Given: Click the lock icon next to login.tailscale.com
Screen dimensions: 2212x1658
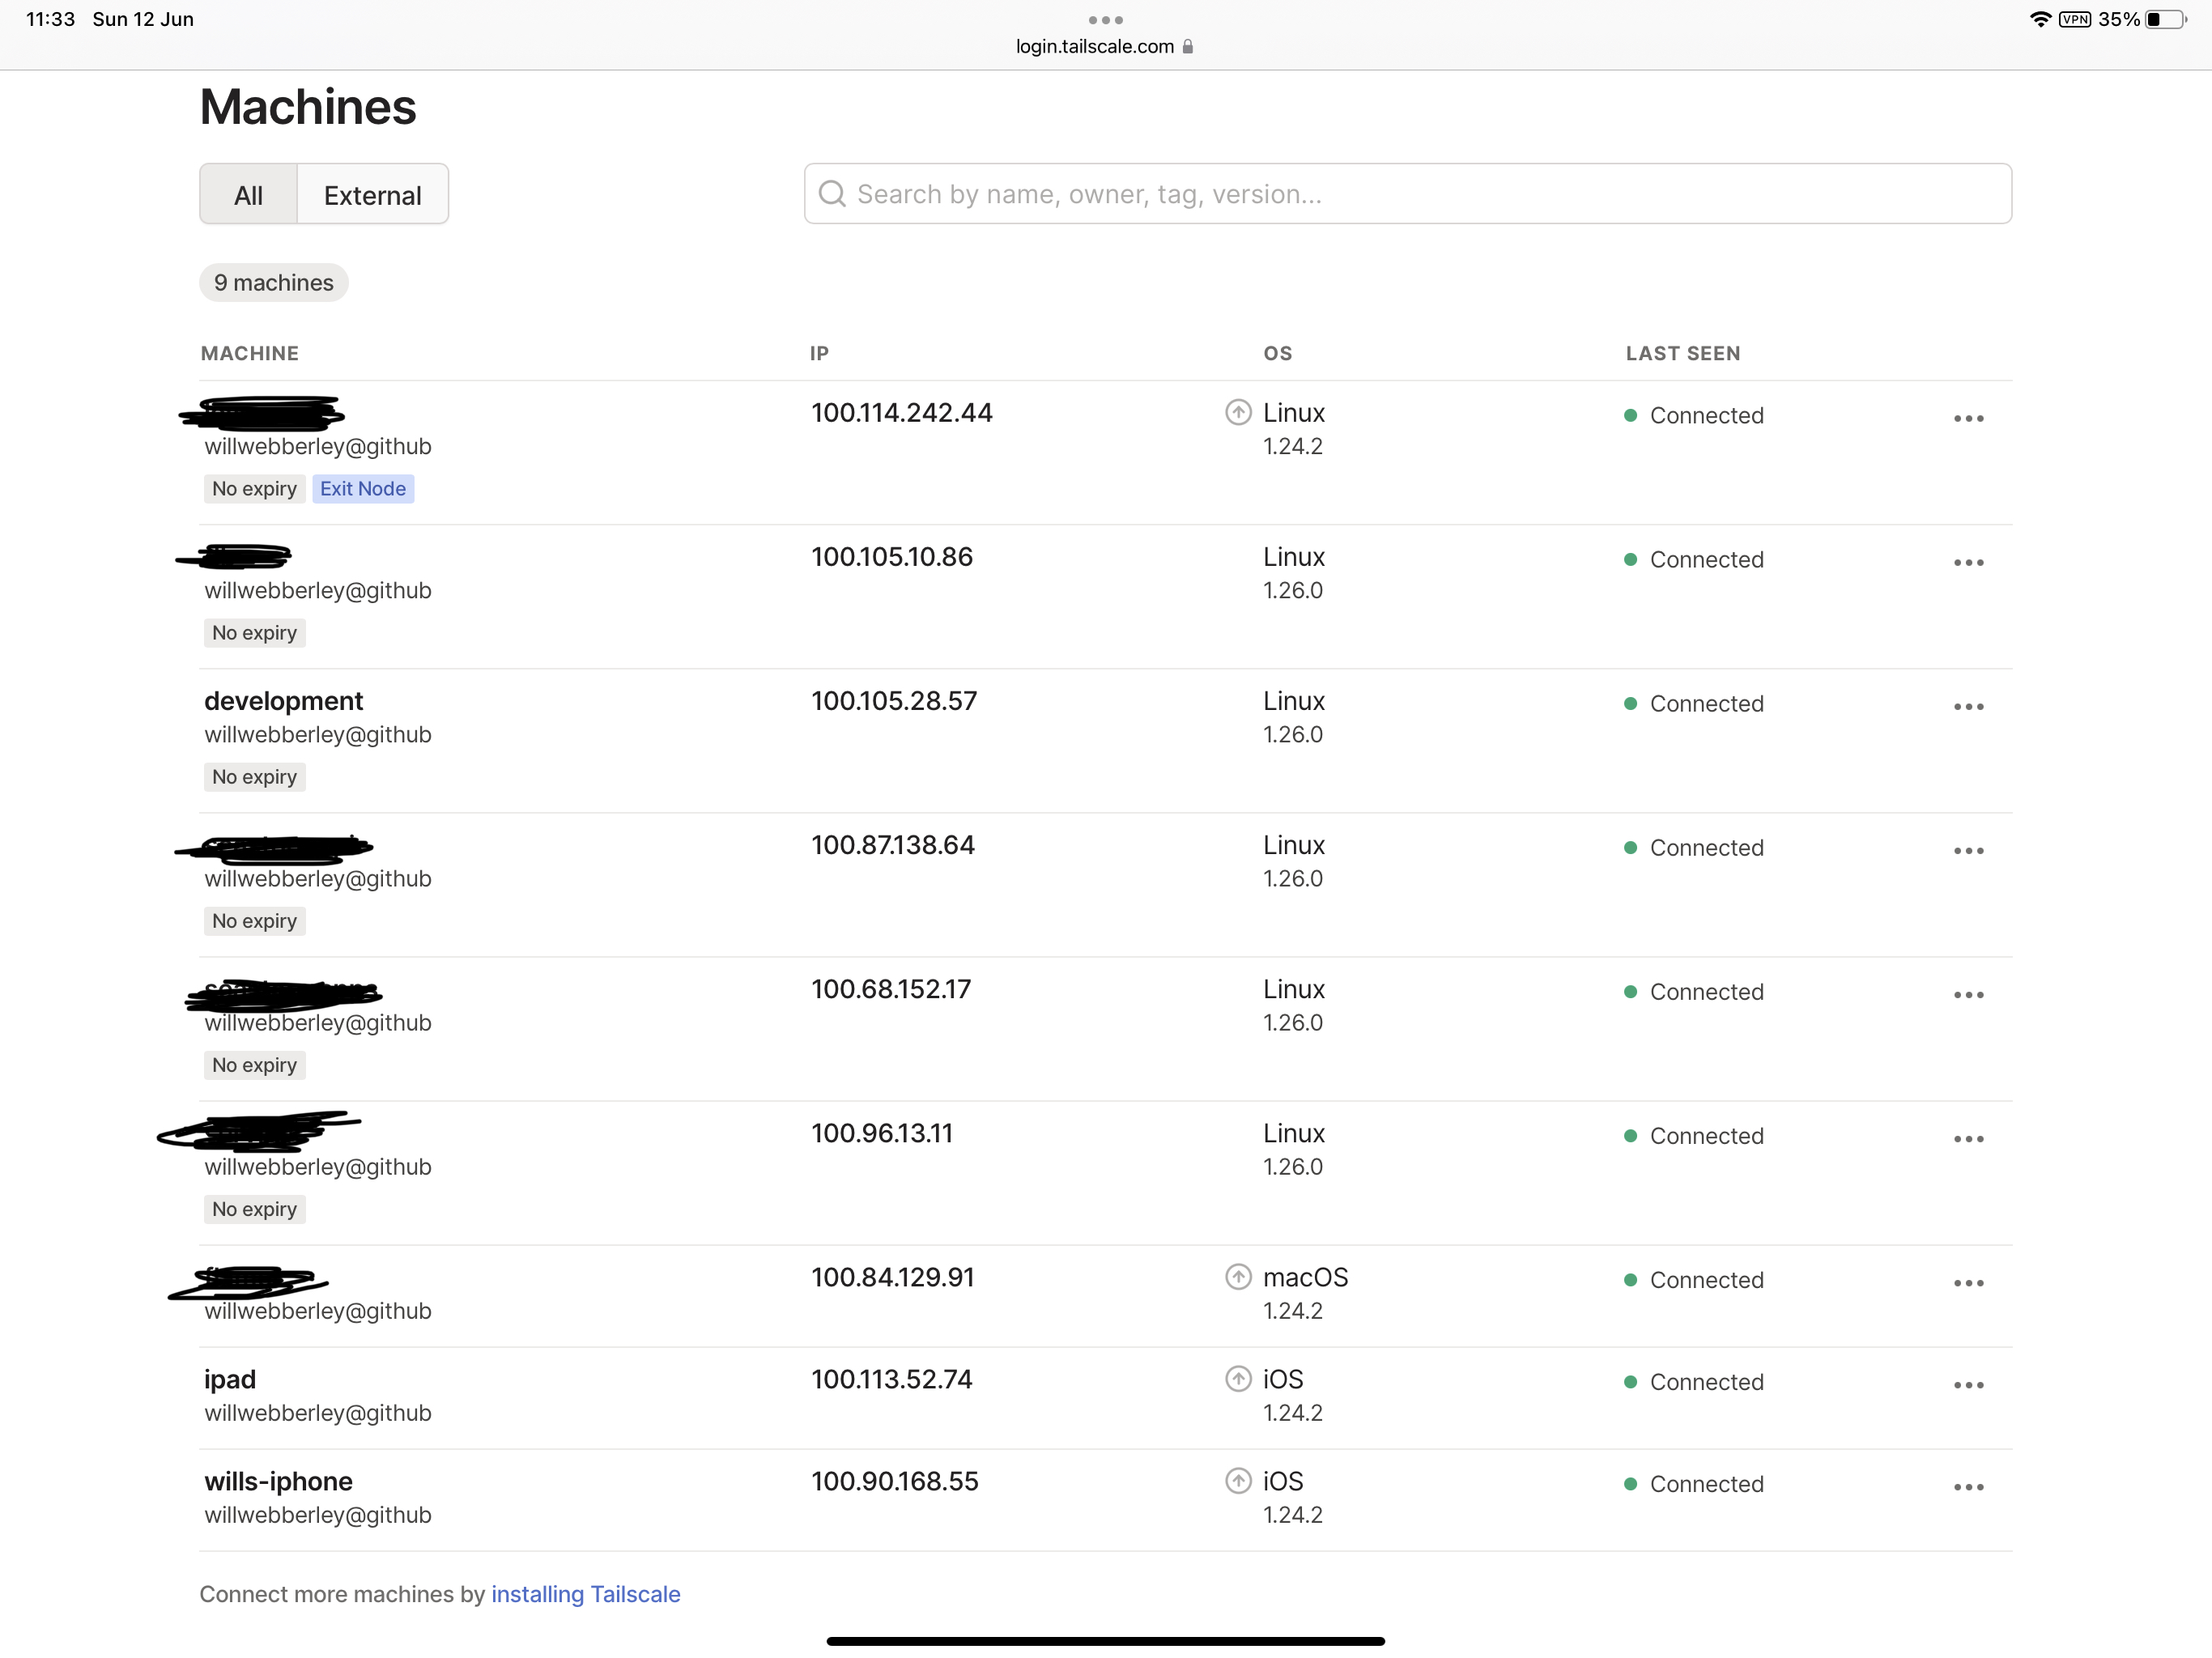Looking at the screenshot, I should (x=1189, y=46).
